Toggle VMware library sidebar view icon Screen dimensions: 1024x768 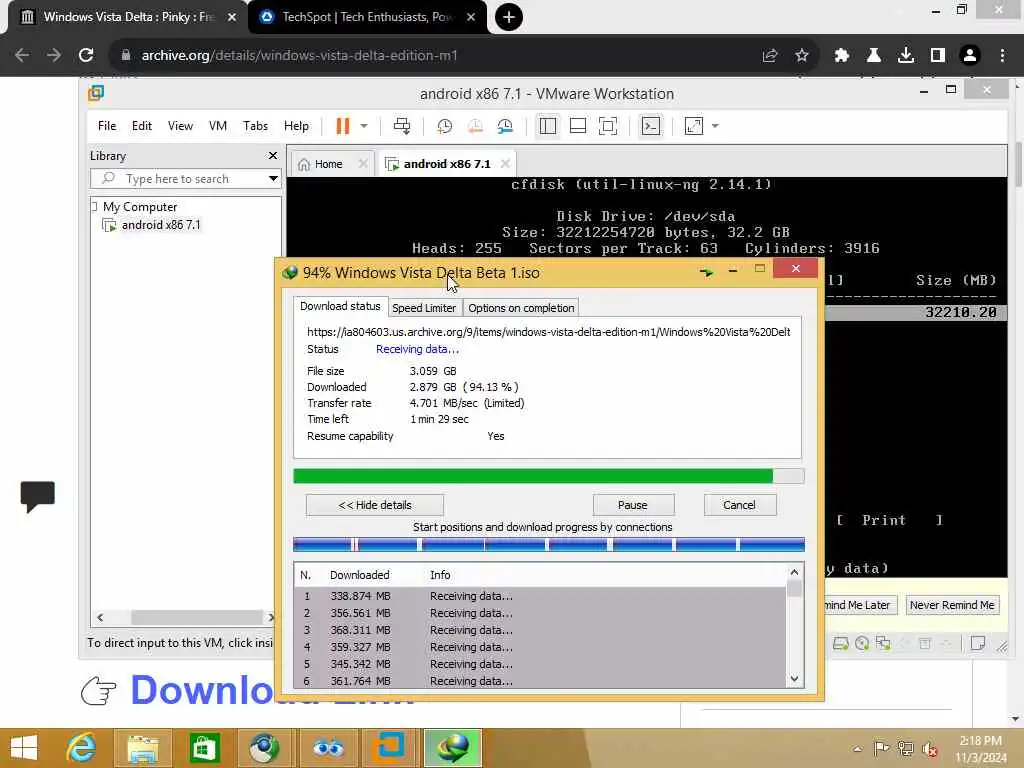click(x=548, y=126)
